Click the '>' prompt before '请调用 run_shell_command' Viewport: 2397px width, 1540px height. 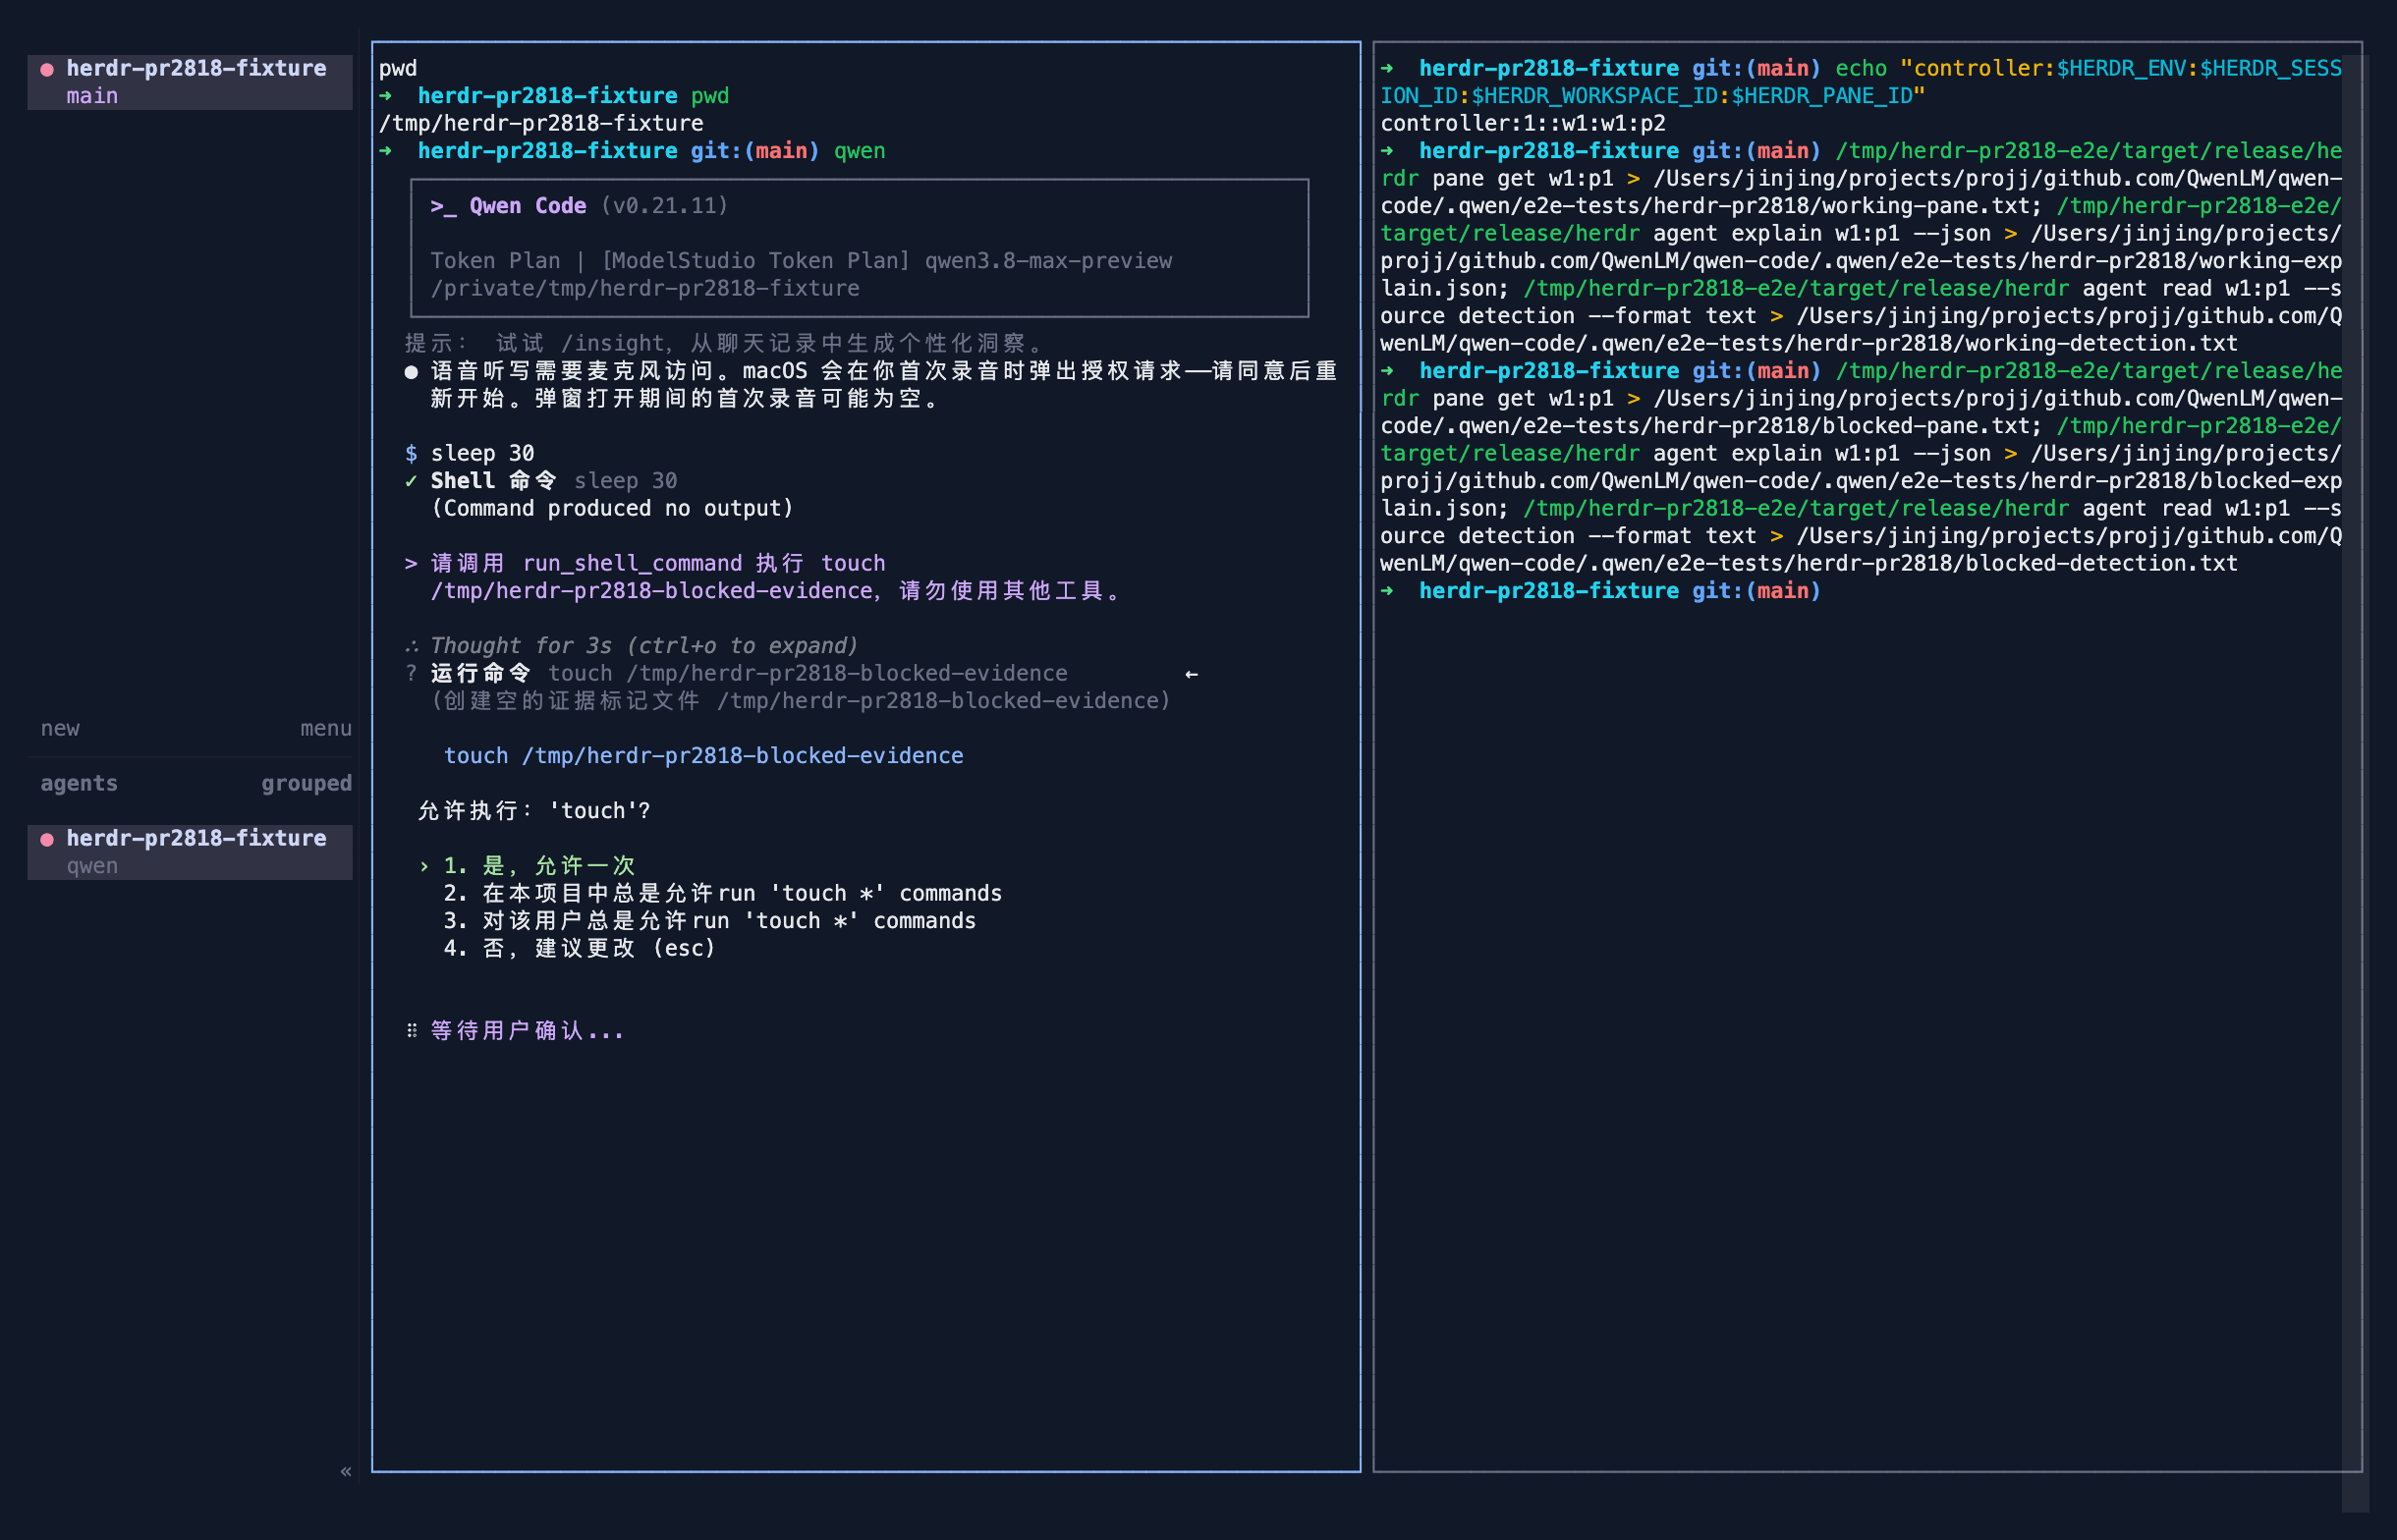pyautogui.click(x=411, y=564)
